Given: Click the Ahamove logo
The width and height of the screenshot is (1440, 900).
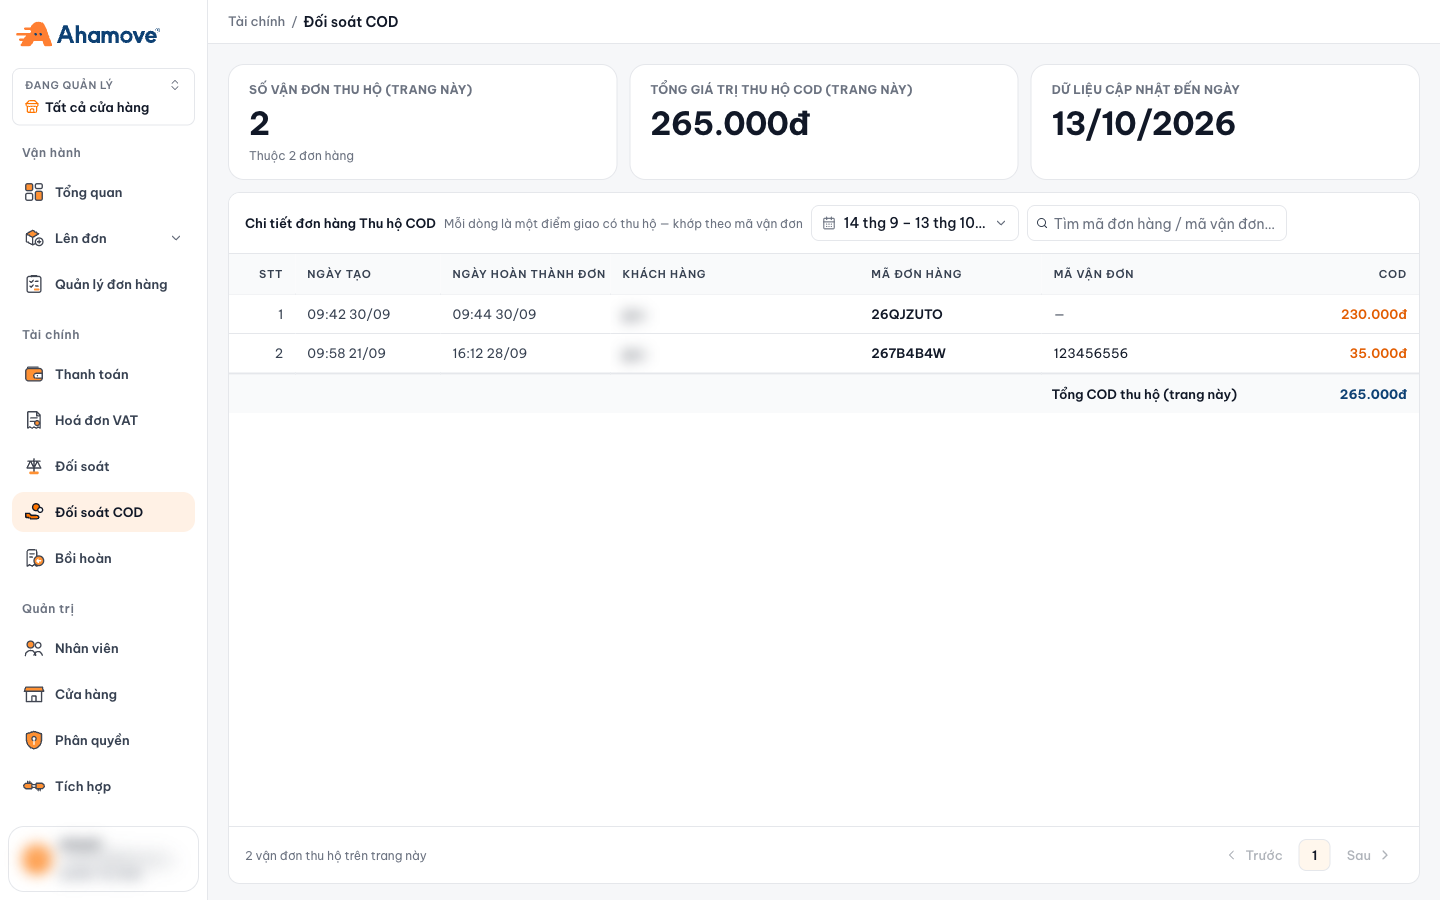Looking at the screenshot, I should (88, 34).
